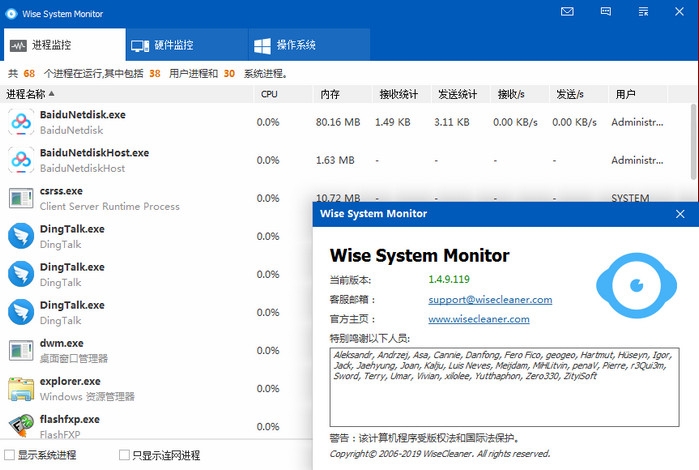Viewport: 699px width, 470px height.
Task: Sort by 进程名称 column header
Action: (x=127, y=94)
